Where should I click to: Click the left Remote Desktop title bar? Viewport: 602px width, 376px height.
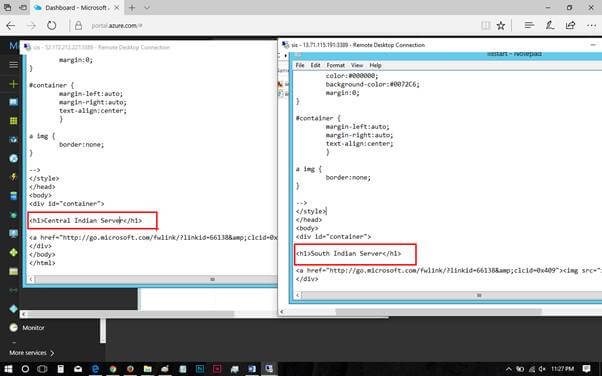click(150, 47)
